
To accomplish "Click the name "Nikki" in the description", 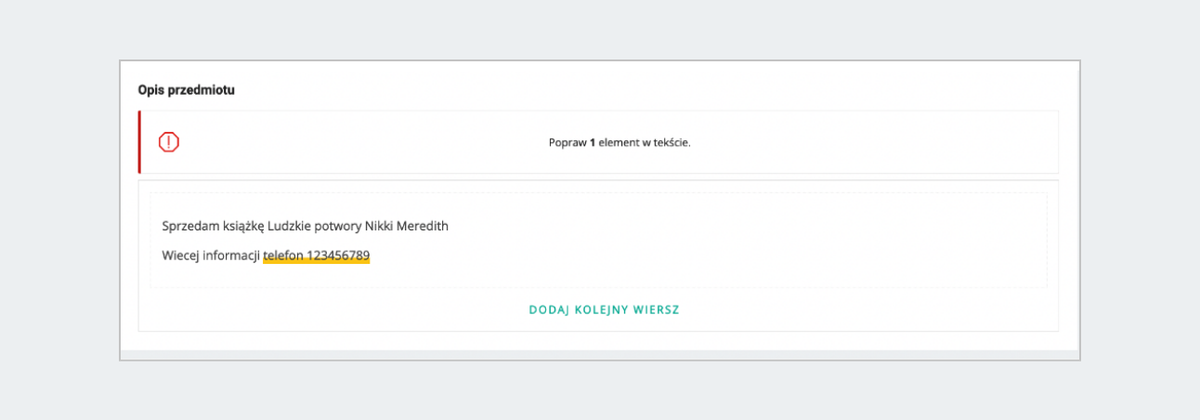I will [x=389, y=226].
